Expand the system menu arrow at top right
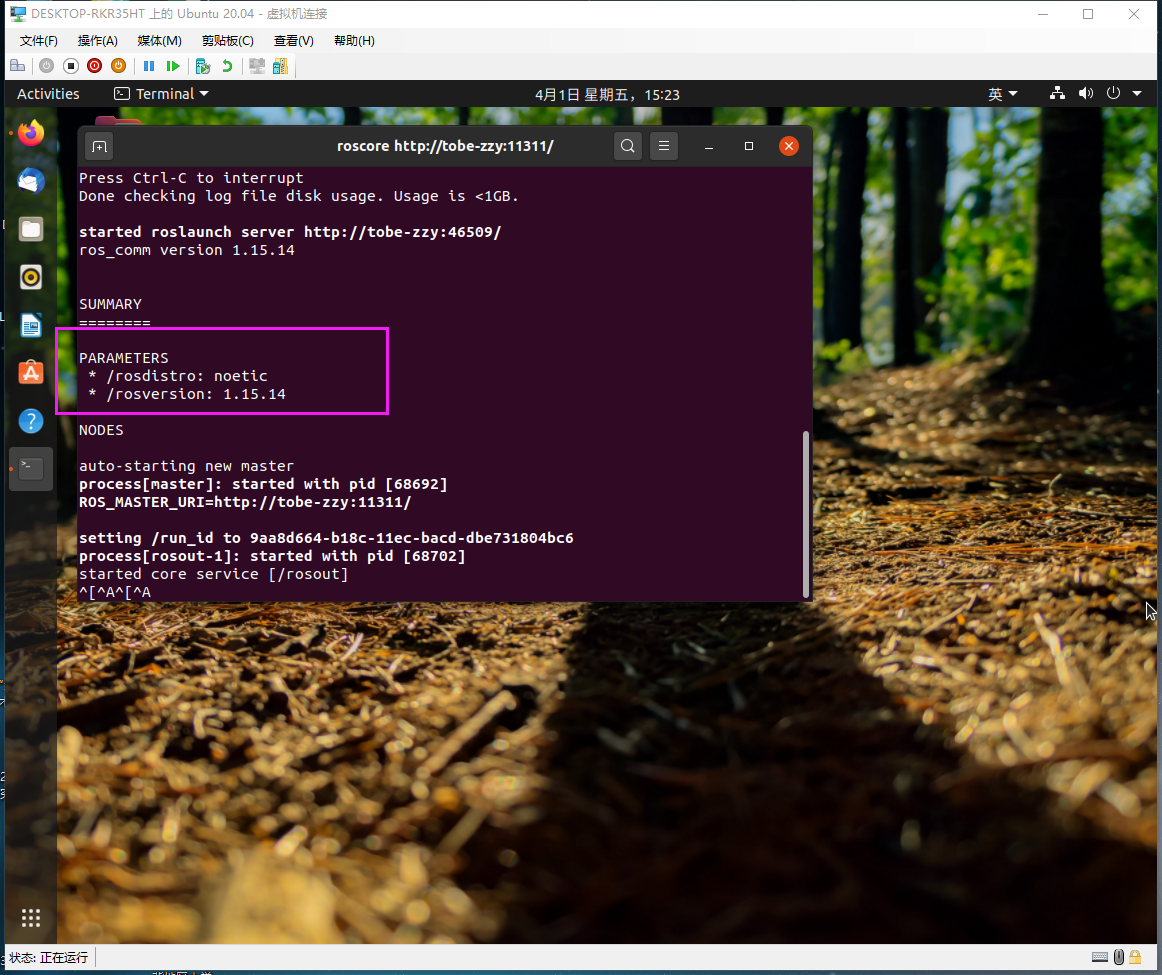This screenshot has width=1162, height=975. click(1138, 93)
